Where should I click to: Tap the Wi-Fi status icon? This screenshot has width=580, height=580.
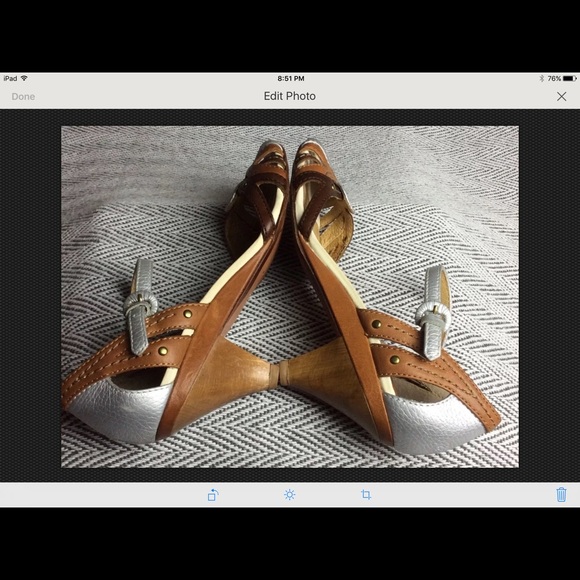(x=24, y=78)
